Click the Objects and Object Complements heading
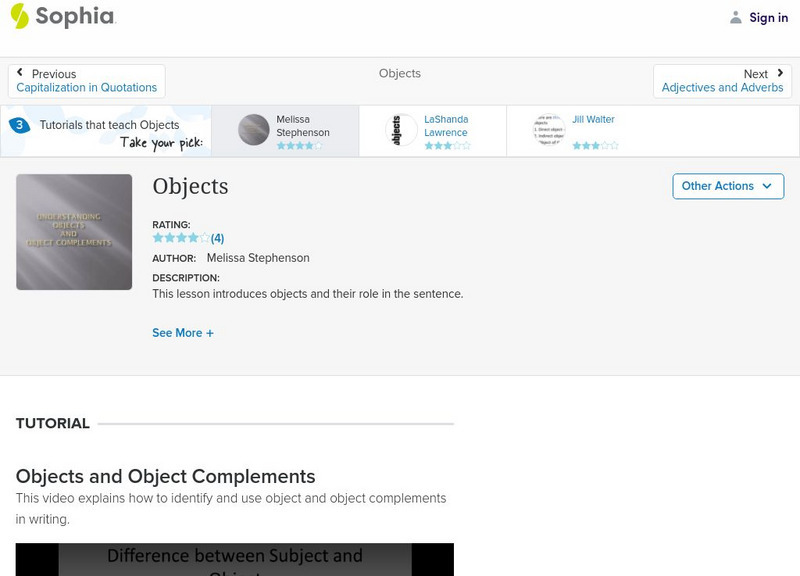Screen dimensions: 800x576 click(x=165, y=476)
